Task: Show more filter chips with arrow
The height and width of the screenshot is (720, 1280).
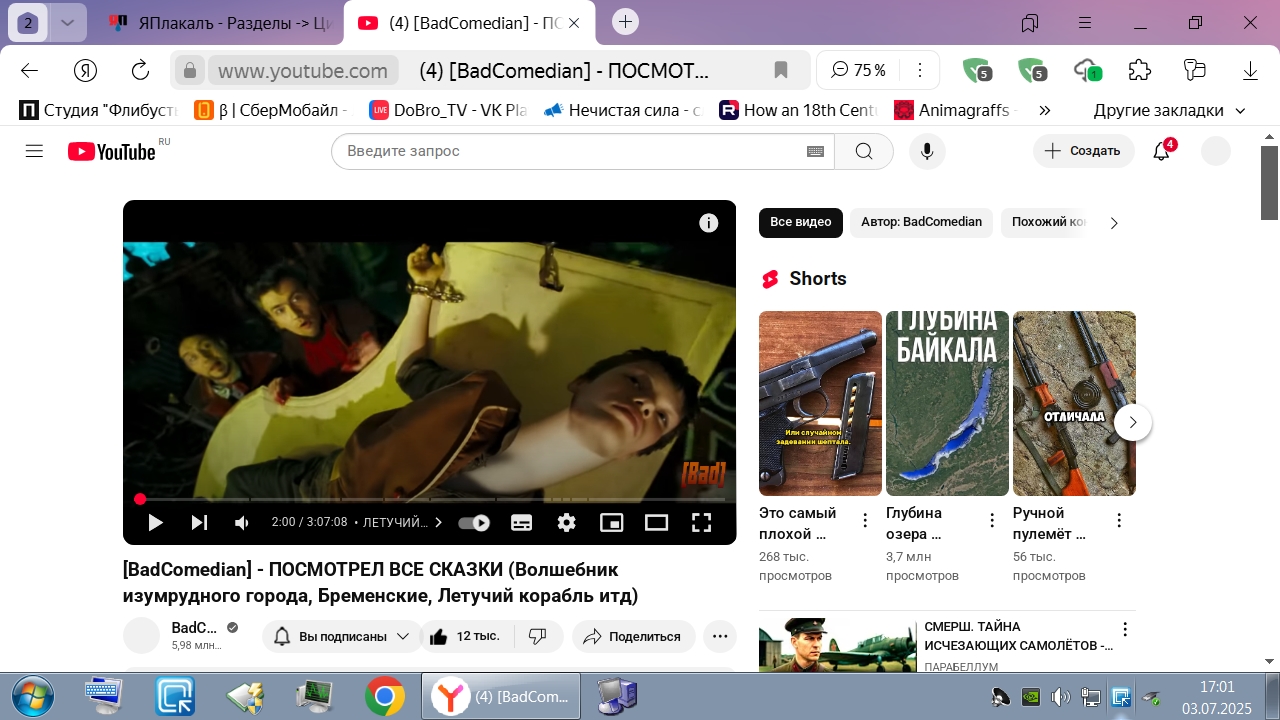Action: 1114,223
